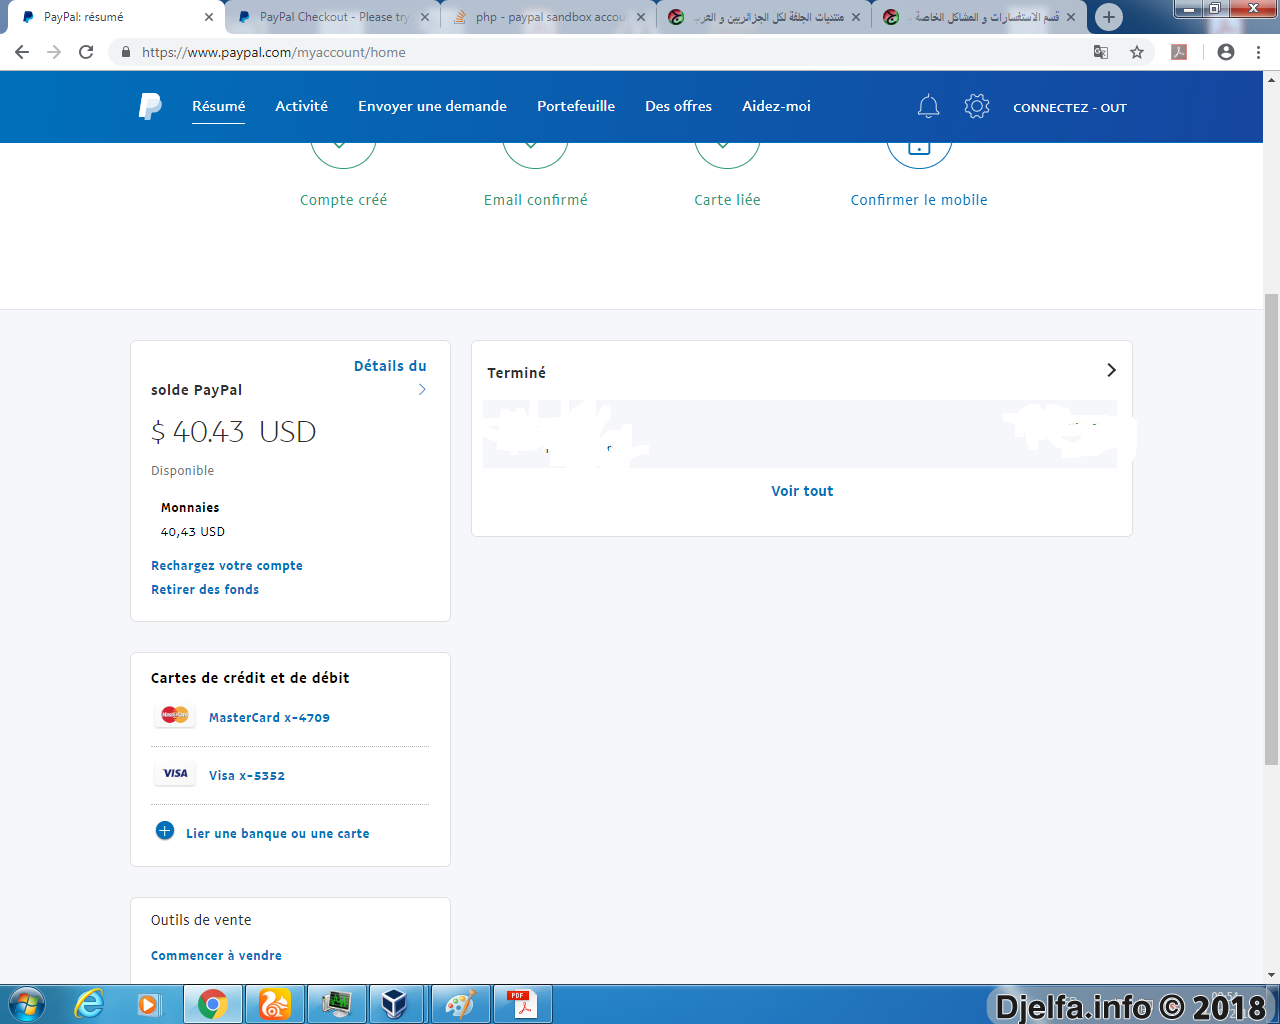The width and height of the screenshot is (1280, 1024).
Task: Click CONNECTEZ - OUT logout link
Action: 1070,107
